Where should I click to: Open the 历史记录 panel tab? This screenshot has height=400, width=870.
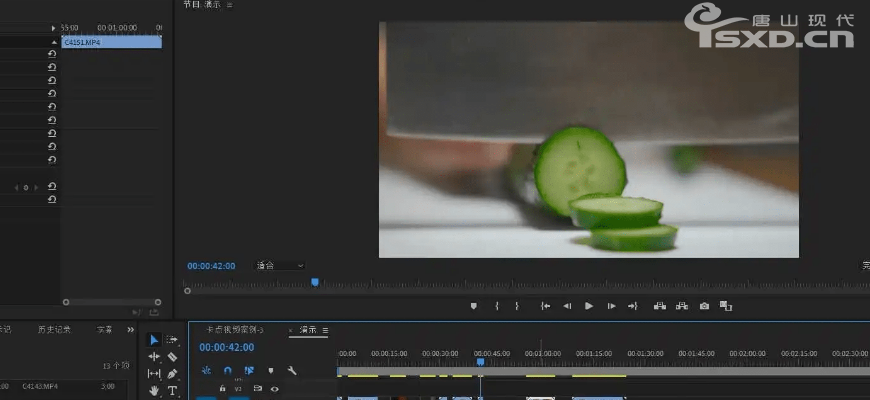54,329
